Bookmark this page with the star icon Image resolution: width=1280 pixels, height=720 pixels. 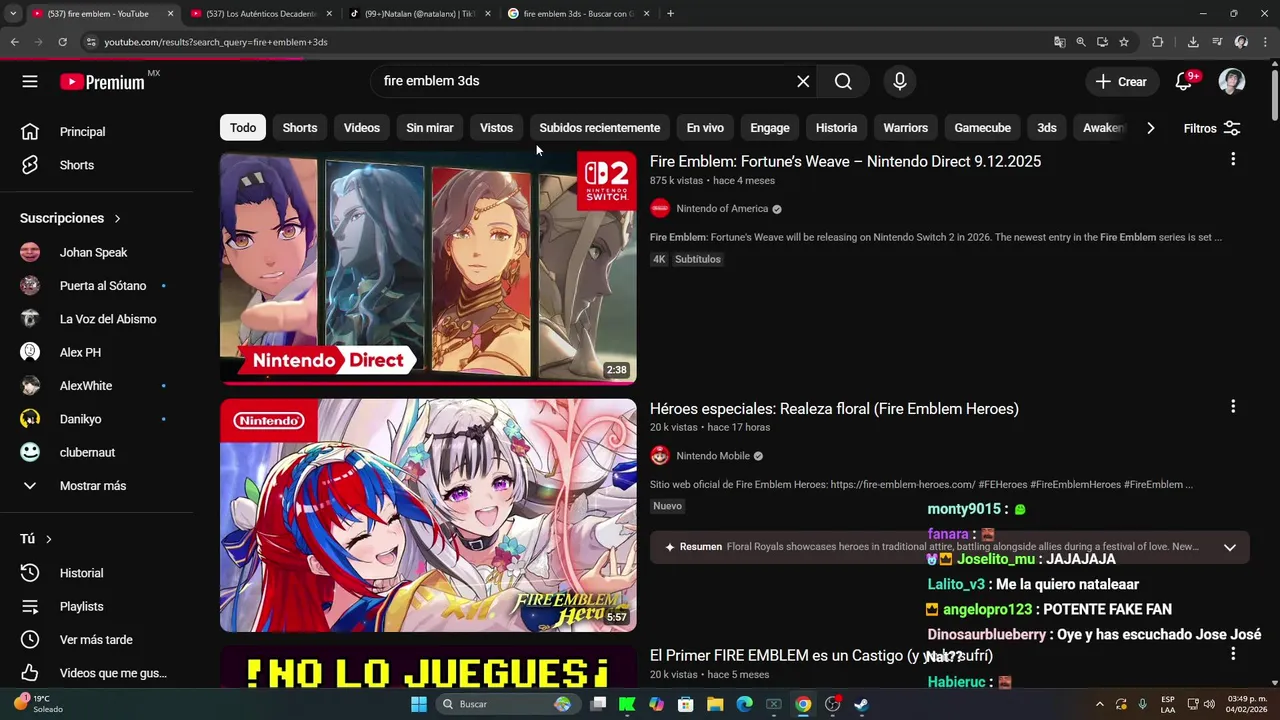tap(1124, 42)
